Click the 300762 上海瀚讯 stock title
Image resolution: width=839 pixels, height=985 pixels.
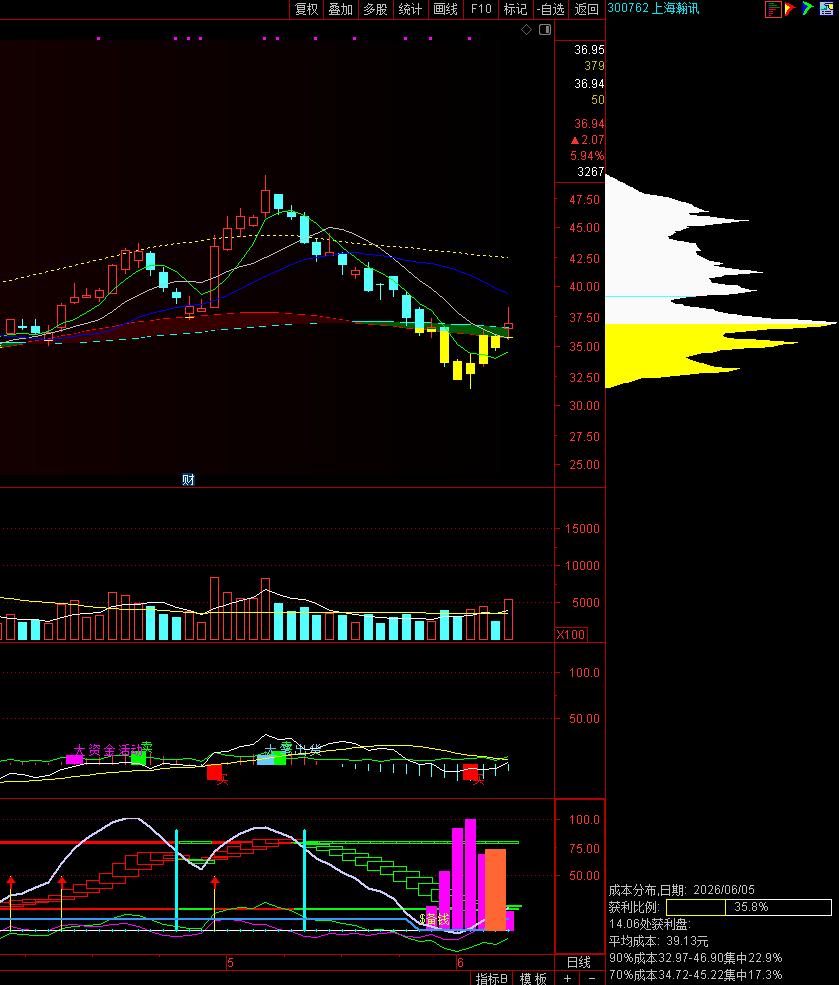[x=653, y=8]
